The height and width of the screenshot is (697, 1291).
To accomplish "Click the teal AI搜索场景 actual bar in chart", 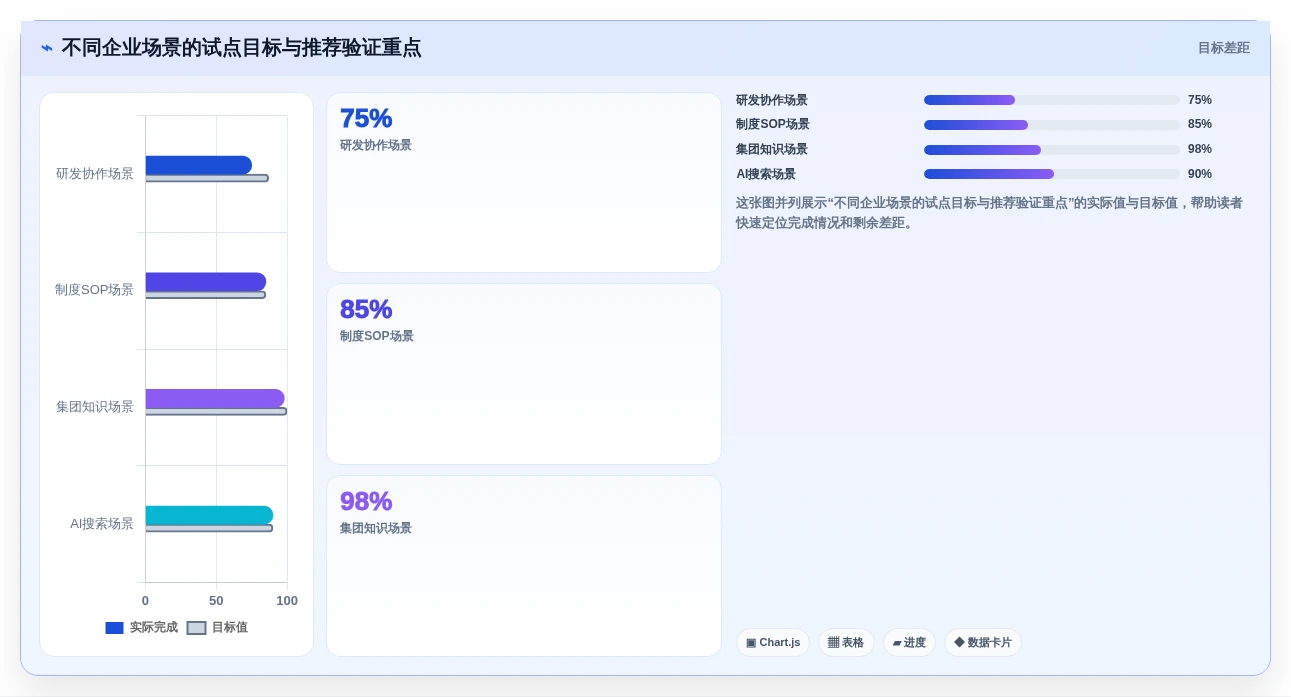I will coord(209,515).
